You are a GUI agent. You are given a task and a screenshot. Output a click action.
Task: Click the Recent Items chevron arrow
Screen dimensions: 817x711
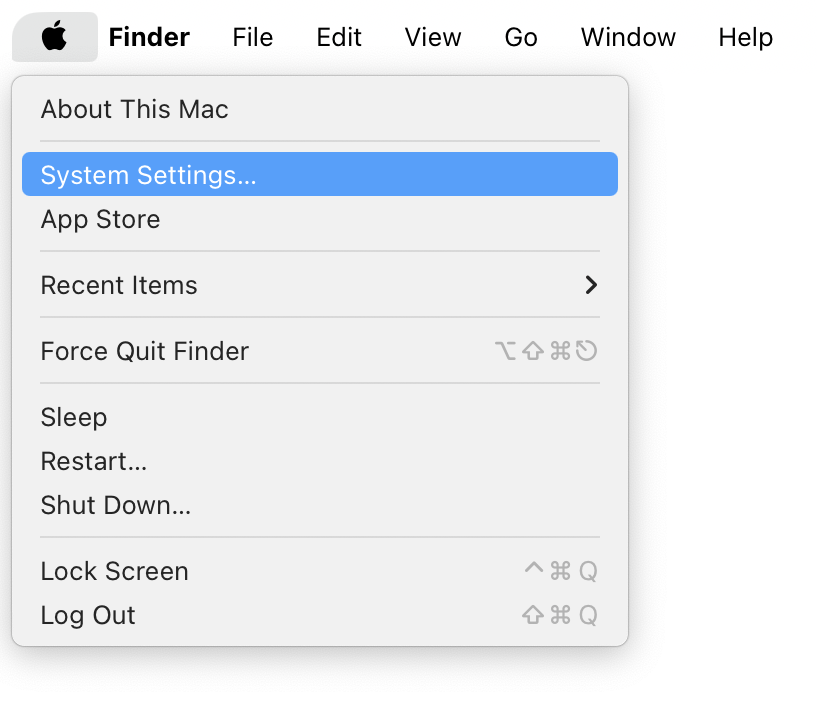[591, 285]
